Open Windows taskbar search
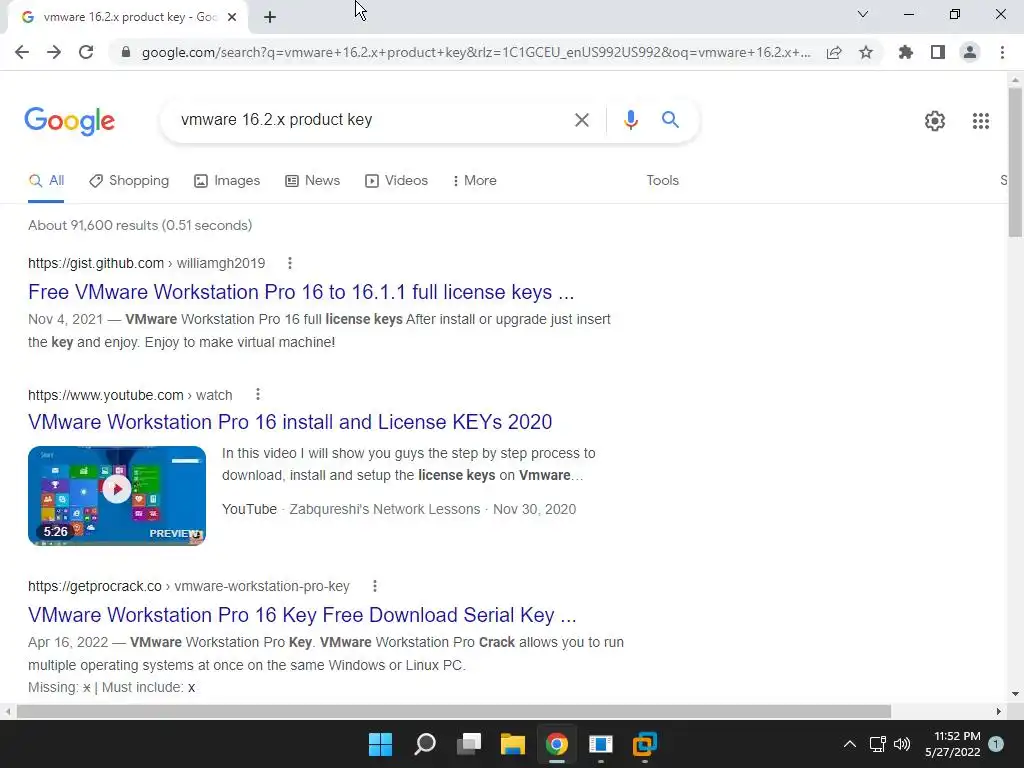Image resolution: width=1024 pixels, height=768 pixels. coord(424,744)
